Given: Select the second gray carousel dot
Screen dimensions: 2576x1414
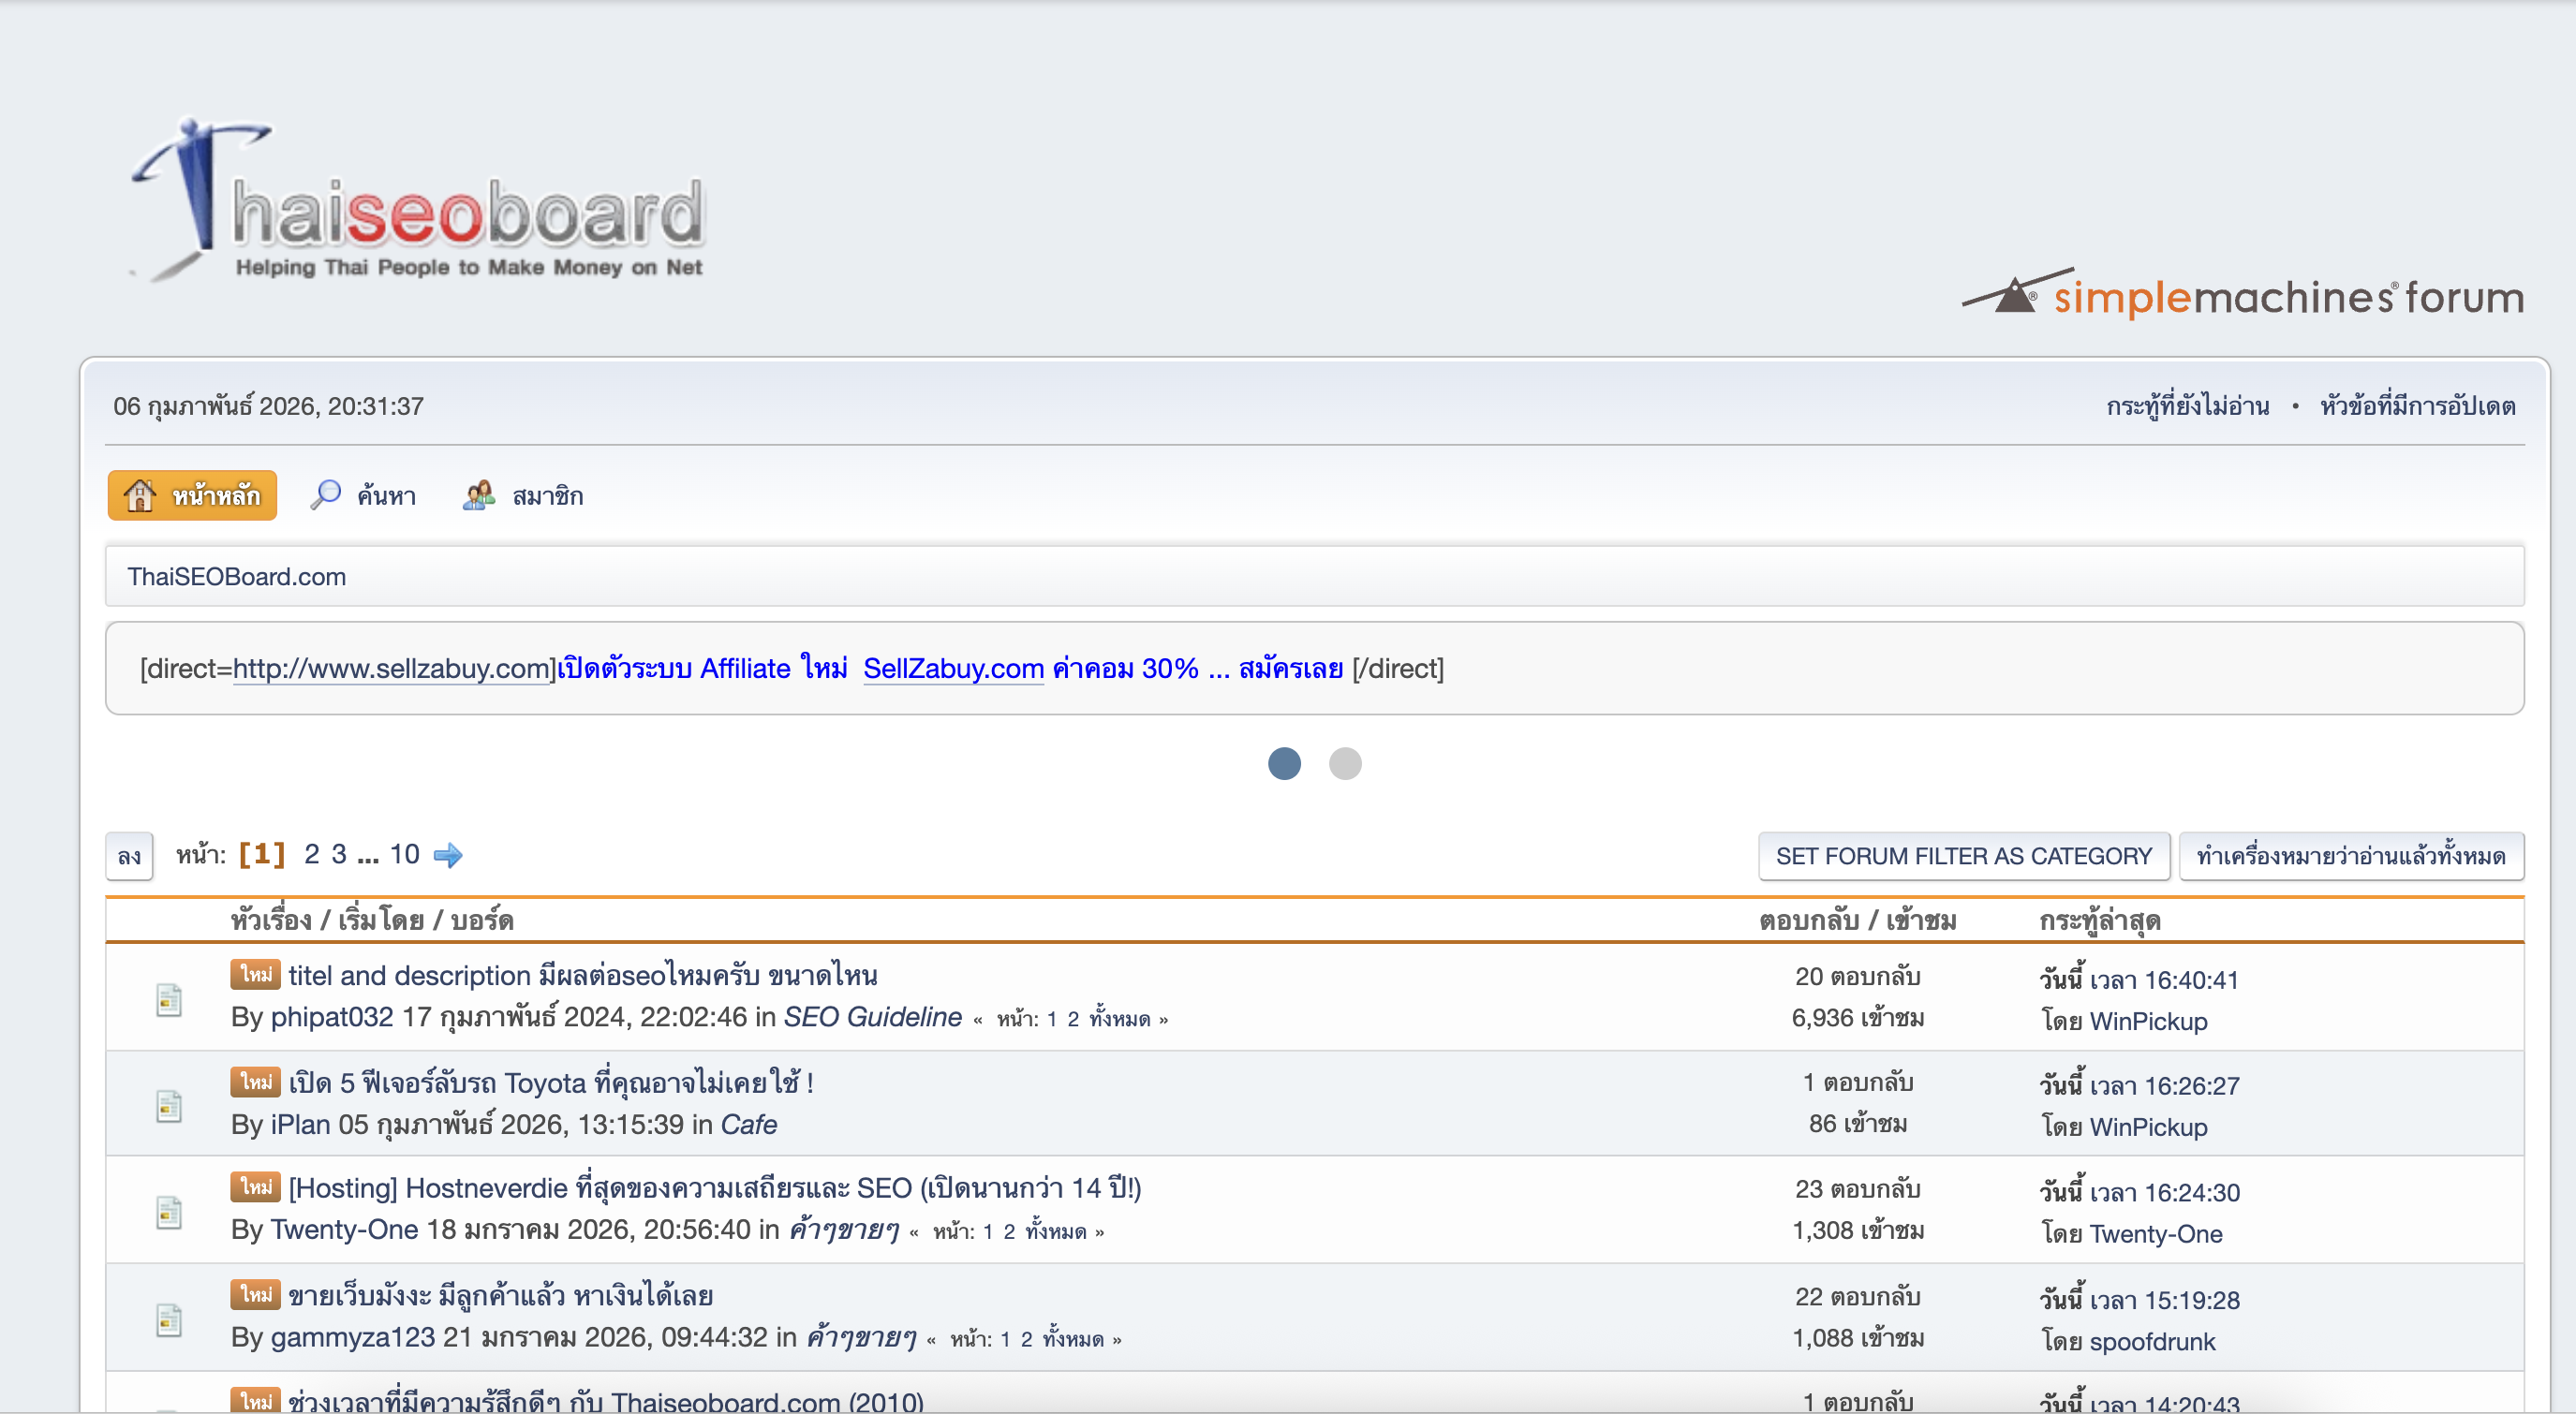Looking at the screenshot, I should tap(1344, 764).
